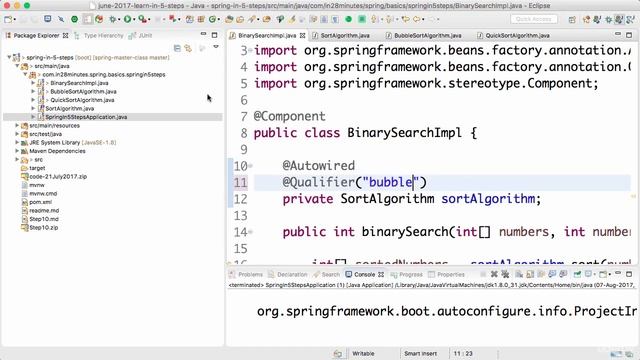Image resolution: width=640 pixels, height=360 pixels.
Task: Click in the Quick Access search field
Action: (x=533, y=19)
